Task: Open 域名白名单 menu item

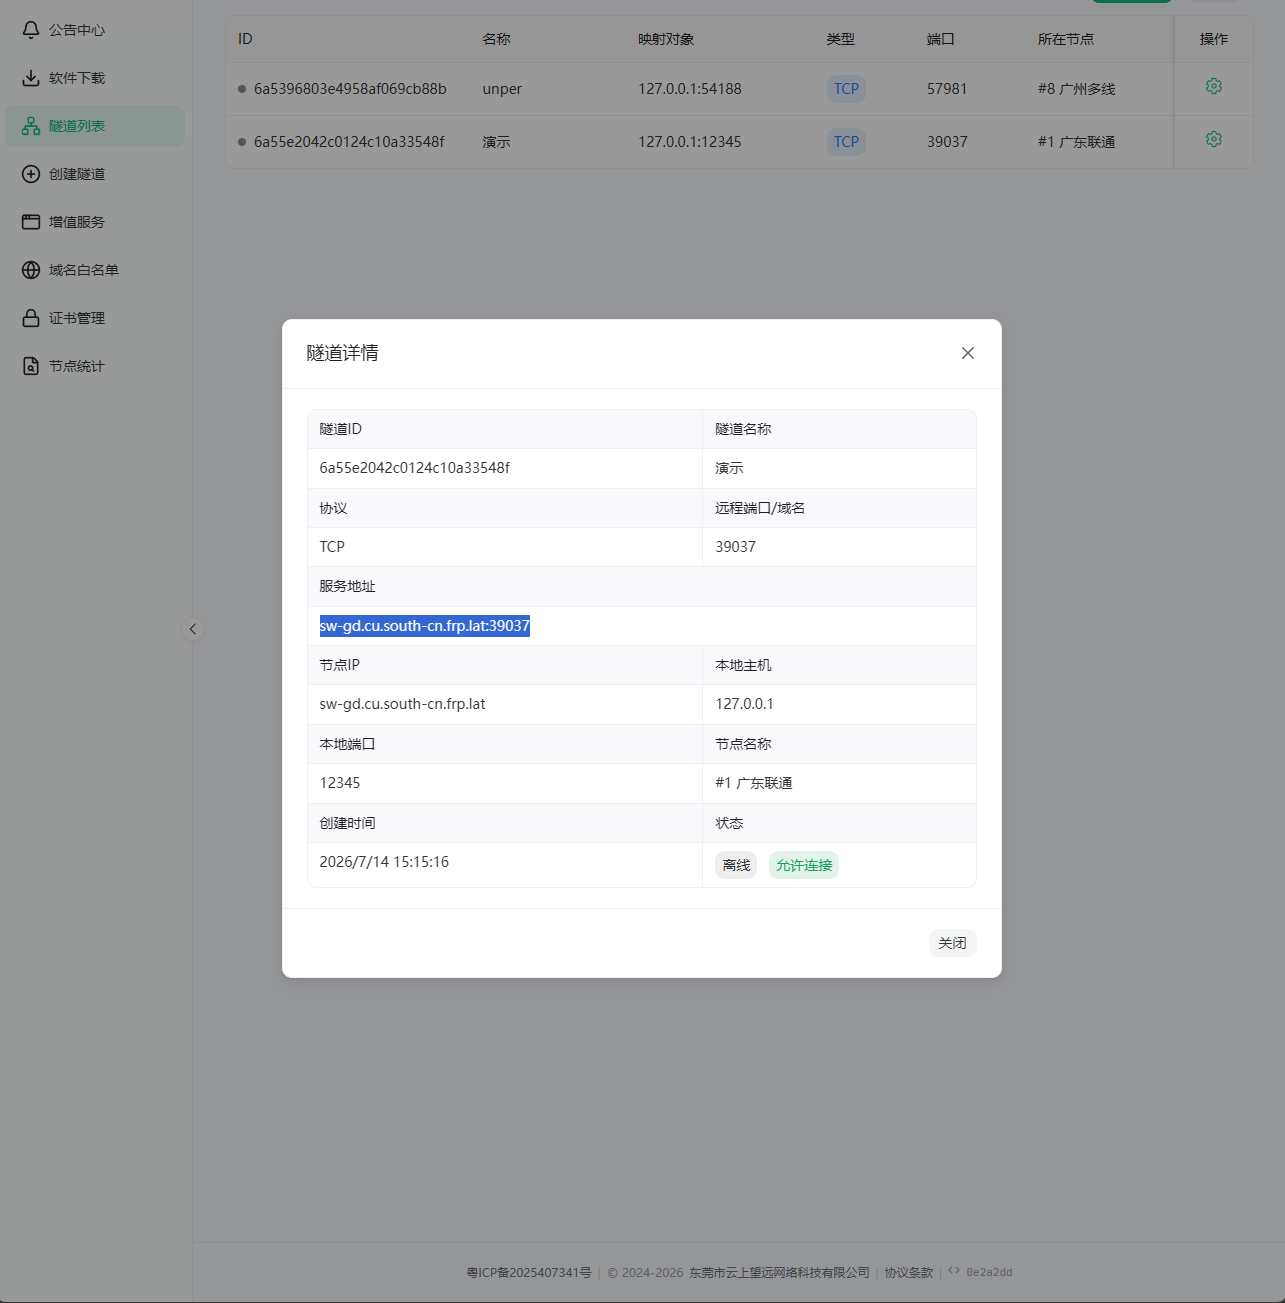Action: point(95,270)
